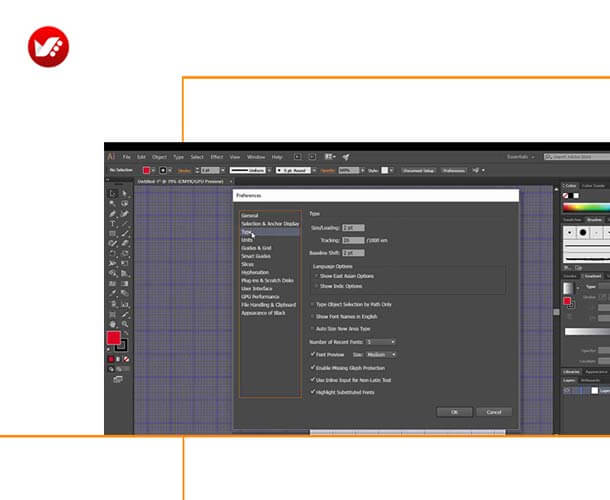This screenshot has height=500, width=610.
Task: Select the Lasso tool
Action: click(124, 204)
